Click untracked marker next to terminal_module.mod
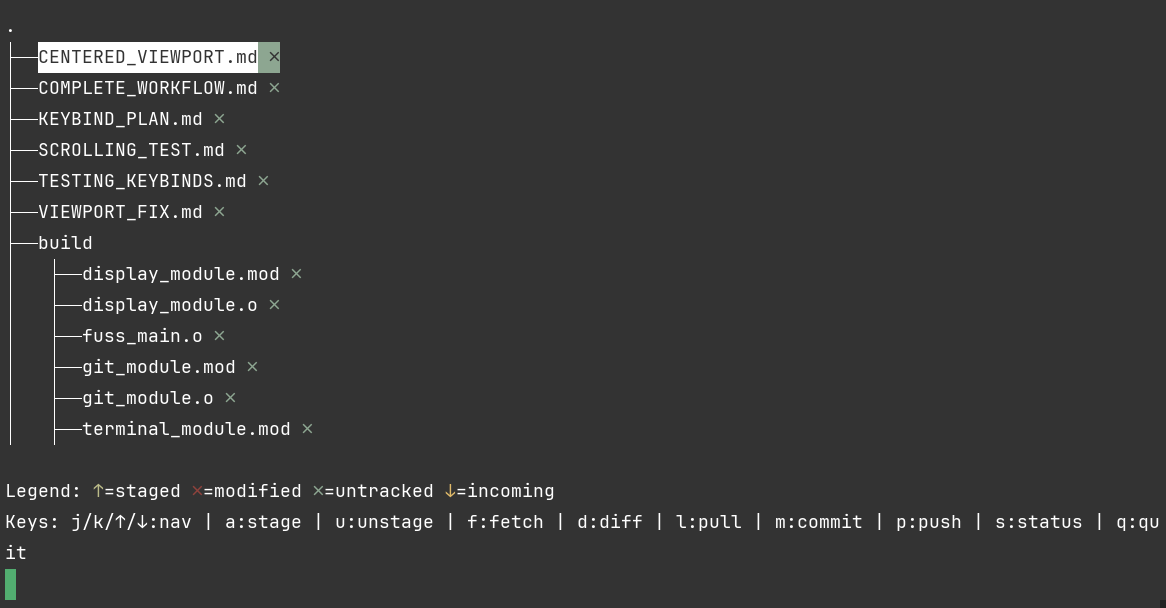 pos(307,429)
